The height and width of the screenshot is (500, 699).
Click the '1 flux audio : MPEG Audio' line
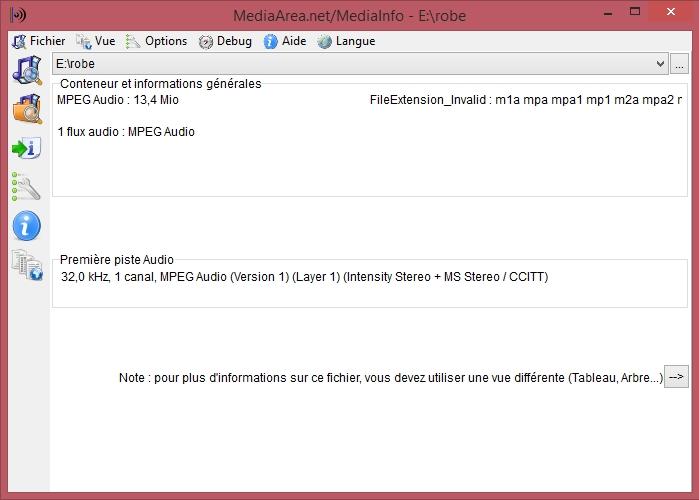pyautogui.click(x=126, y=132)
